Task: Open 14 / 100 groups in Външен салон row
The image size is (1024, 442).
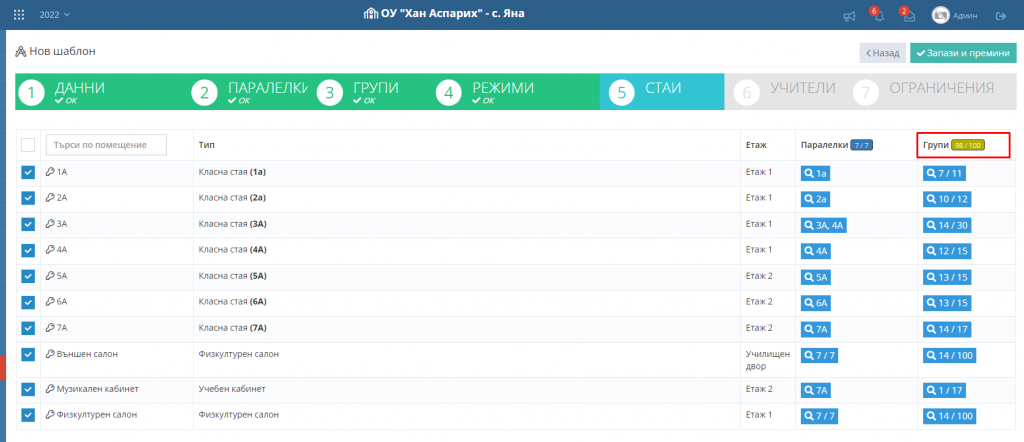Action: (x=950, y=356)
